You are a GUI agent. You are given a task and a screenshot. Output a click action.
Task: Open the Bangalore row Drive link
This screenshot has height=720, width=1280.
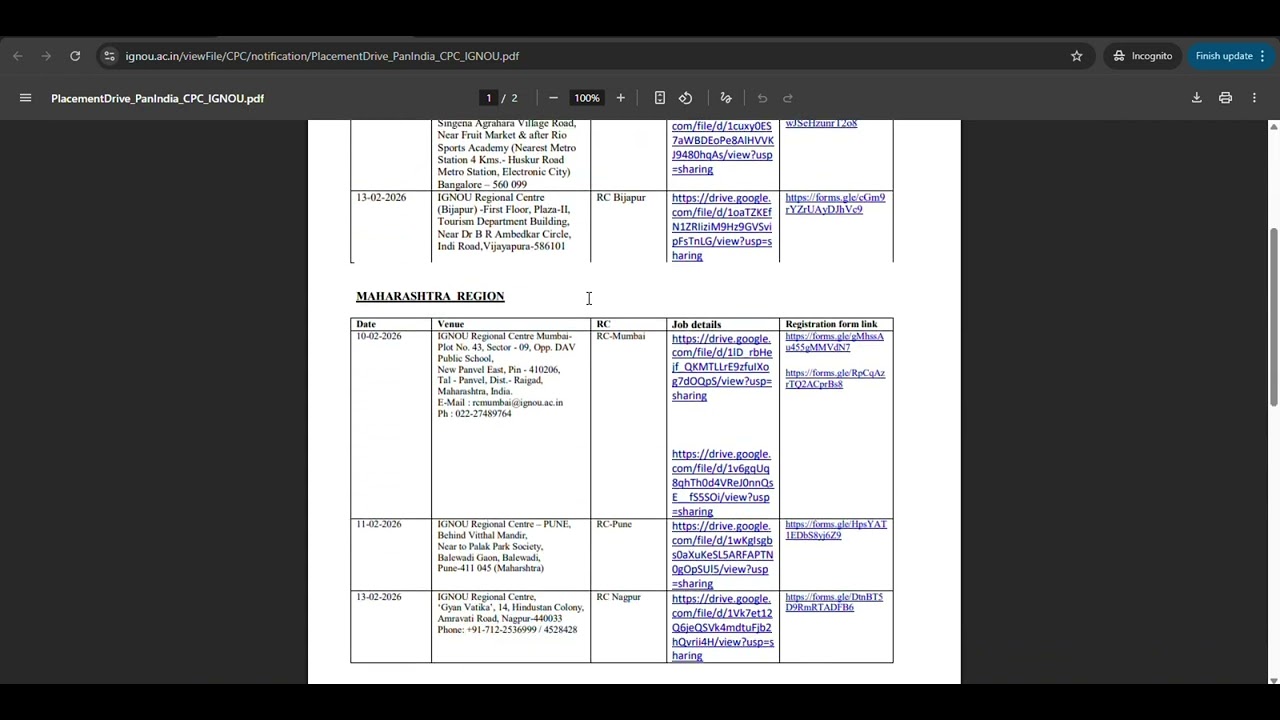click(x=722, y=148)
